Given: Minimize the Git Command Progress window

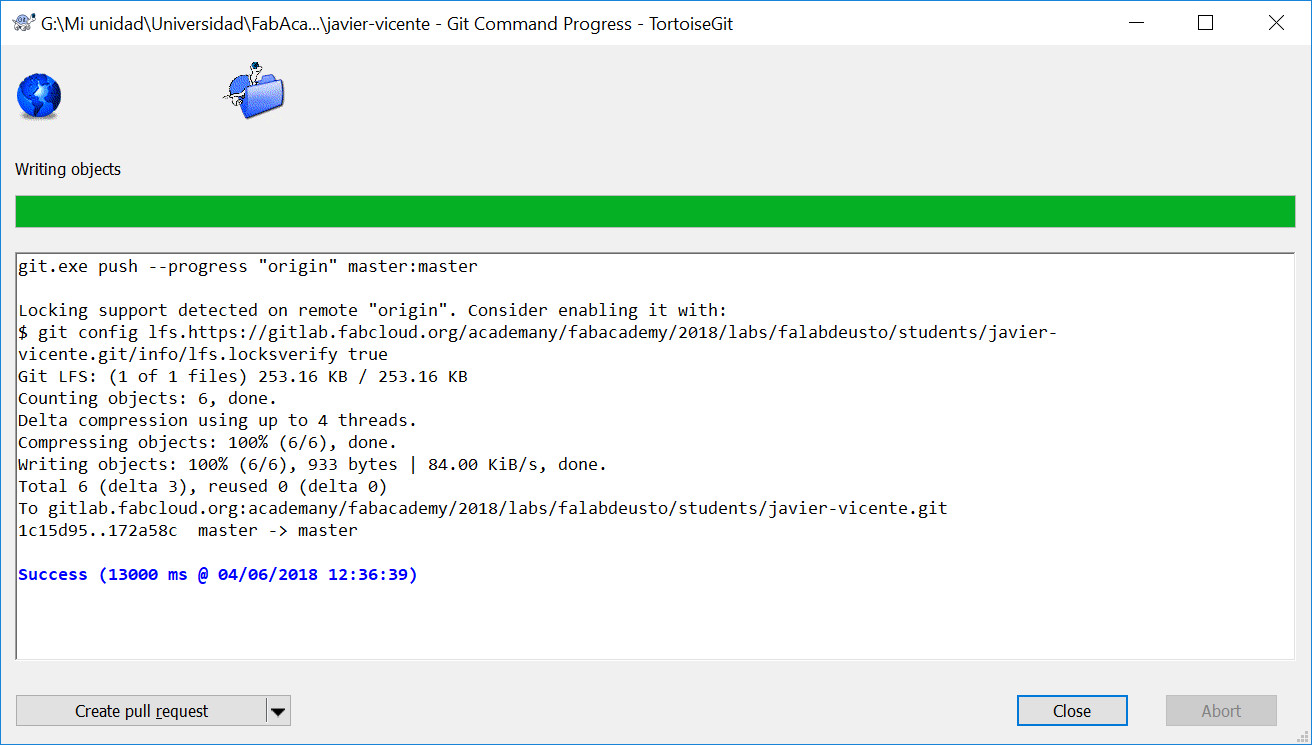Looking at the screenshot, I should (x=1135, y=23).
